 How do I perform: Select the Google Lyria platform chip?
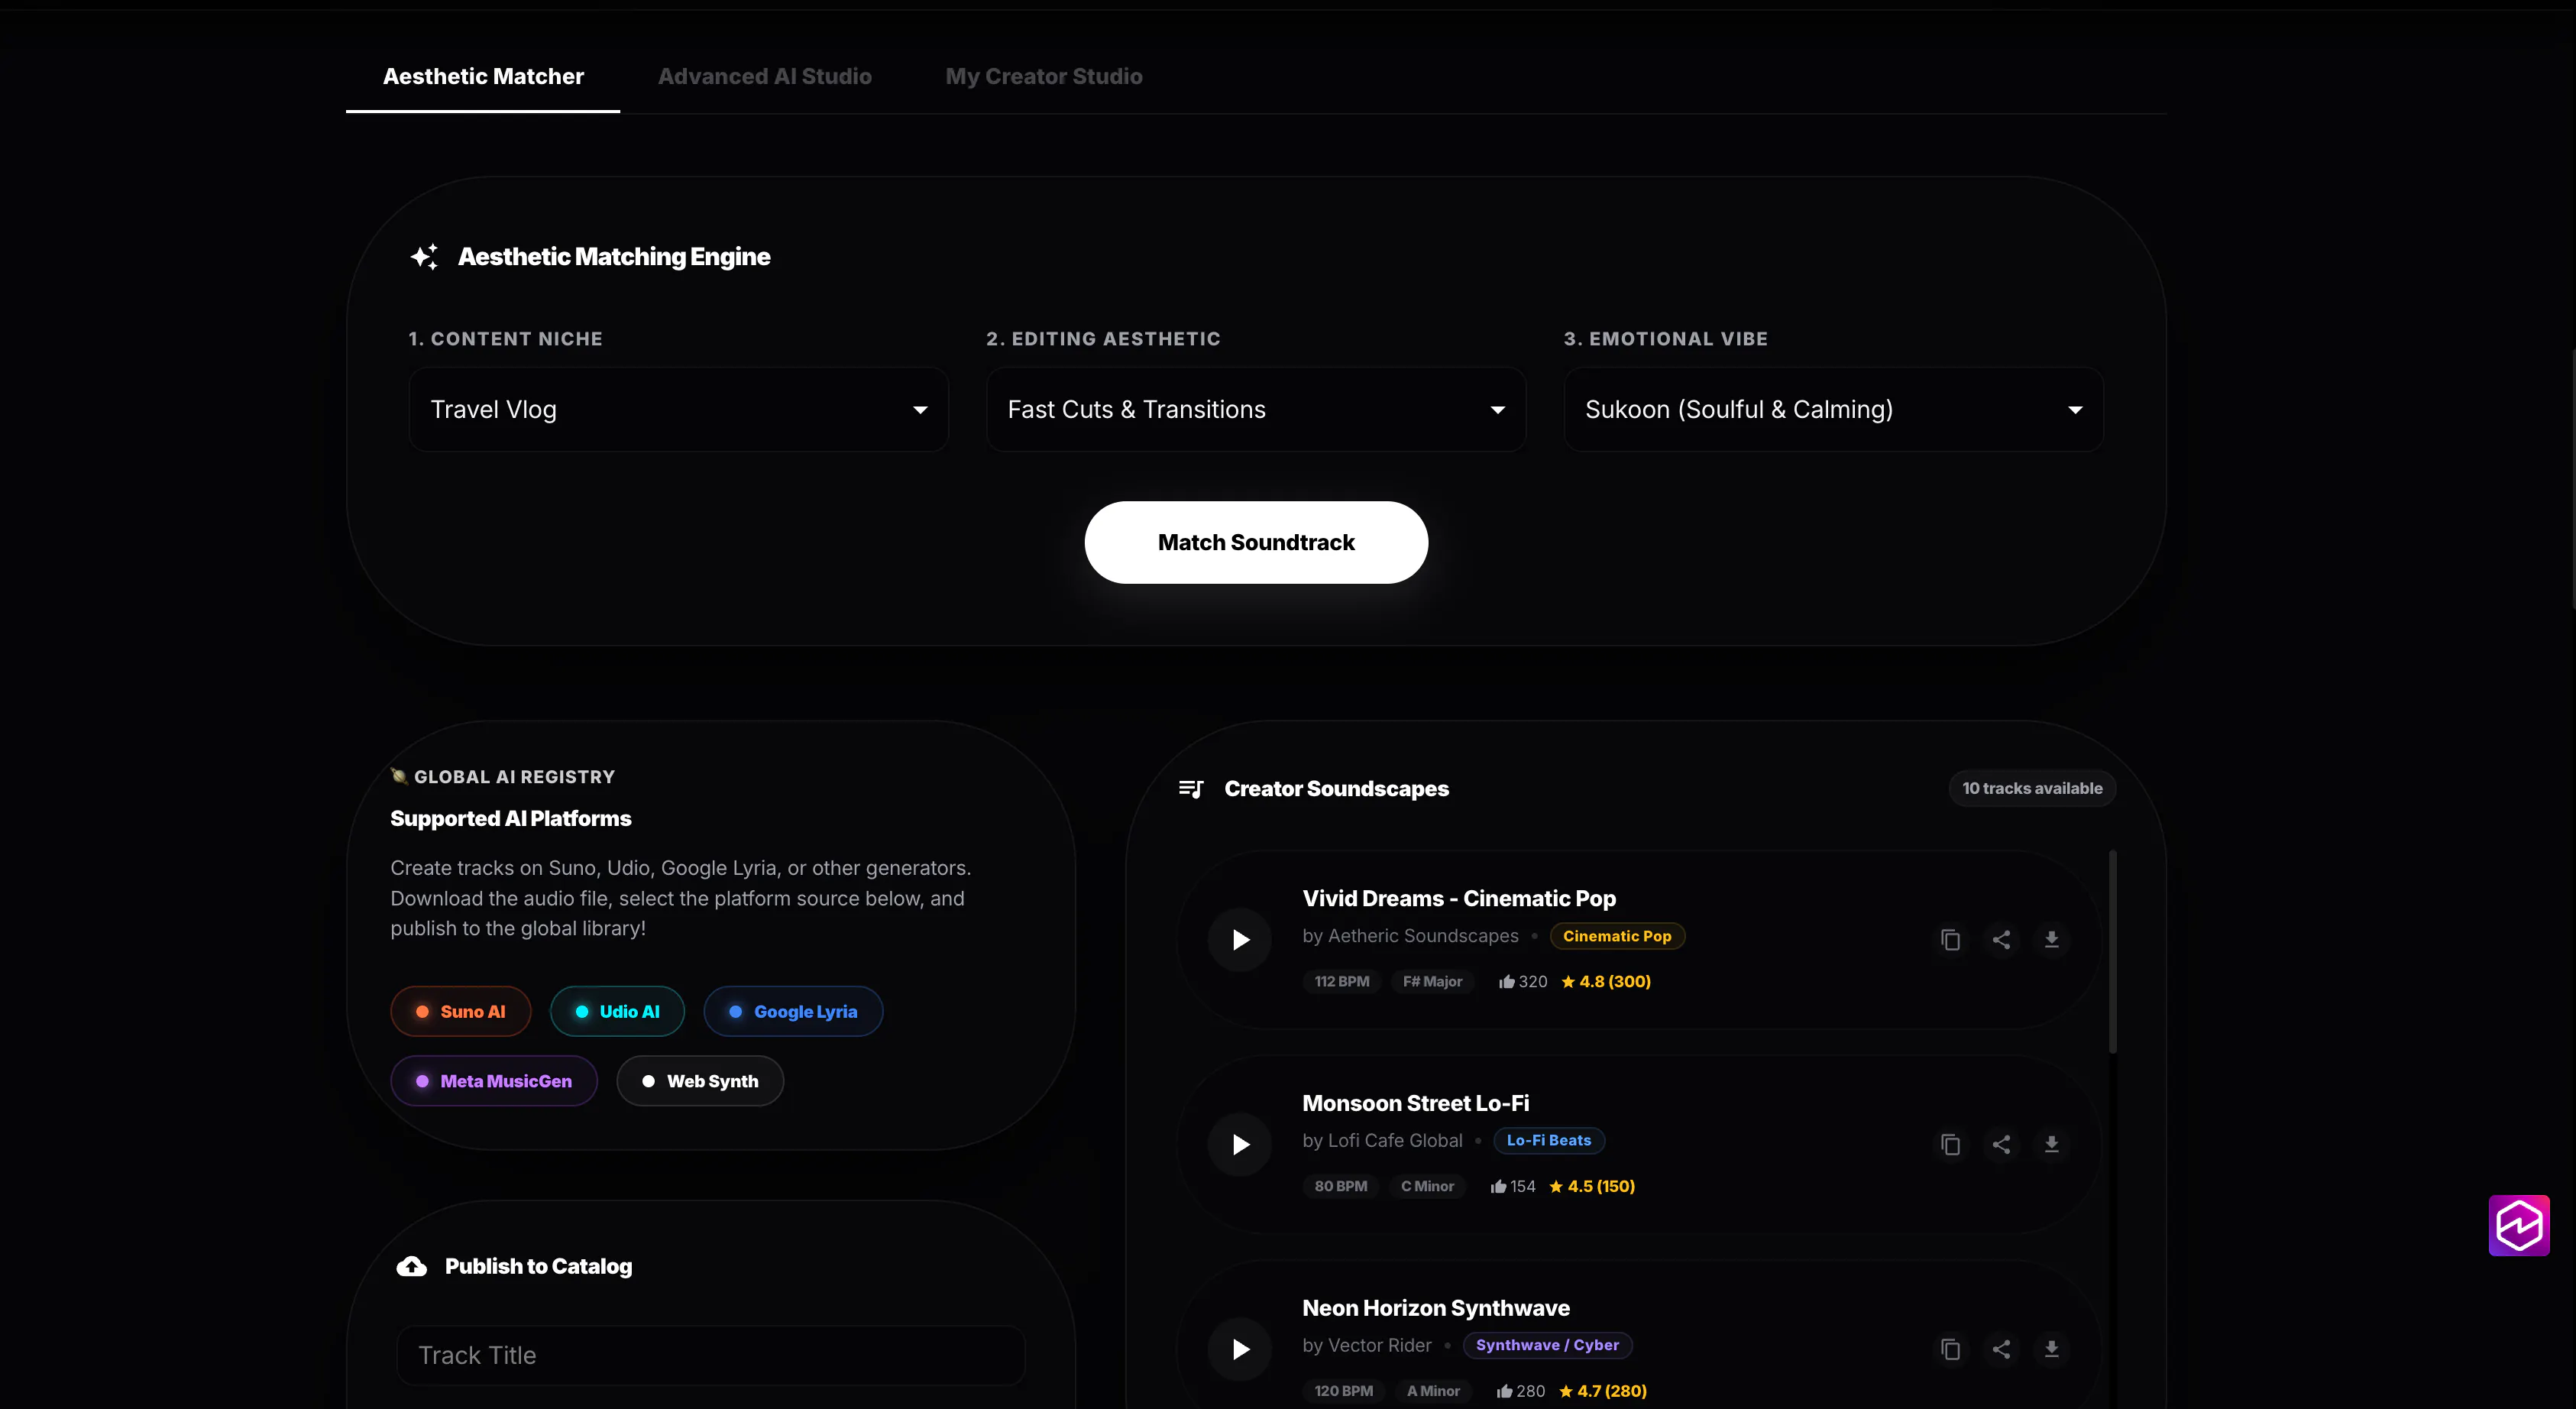pyautogui.click(x=793, y=1011)
